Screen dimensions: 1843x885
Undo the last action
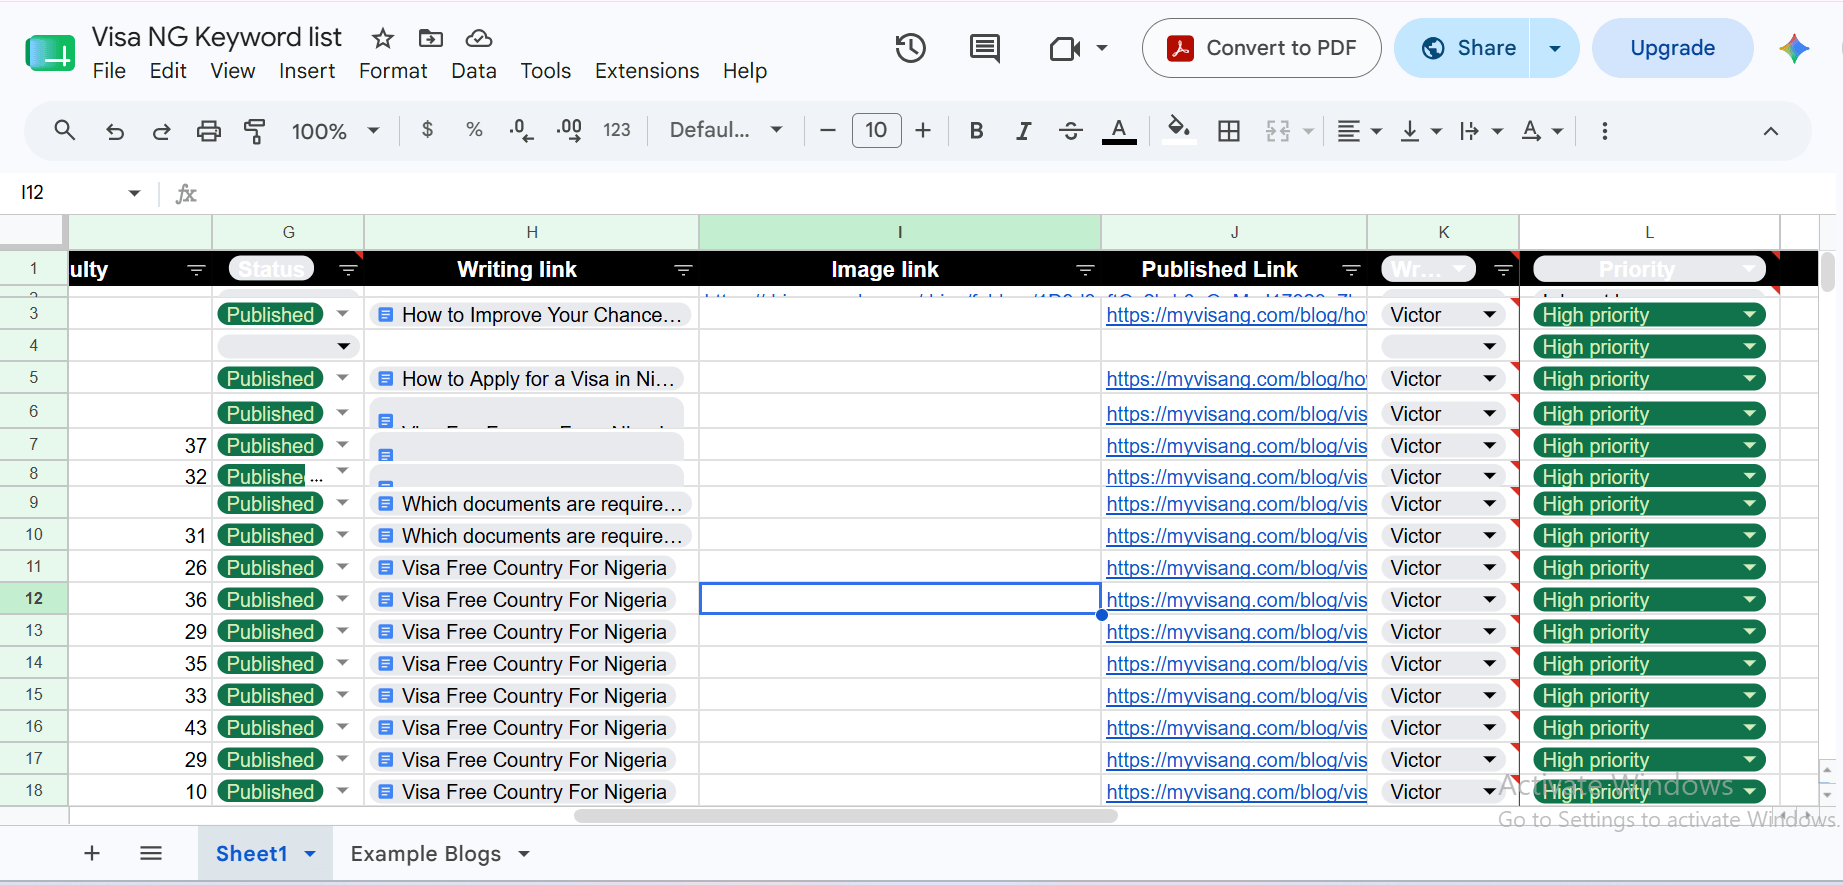(115, 131)
